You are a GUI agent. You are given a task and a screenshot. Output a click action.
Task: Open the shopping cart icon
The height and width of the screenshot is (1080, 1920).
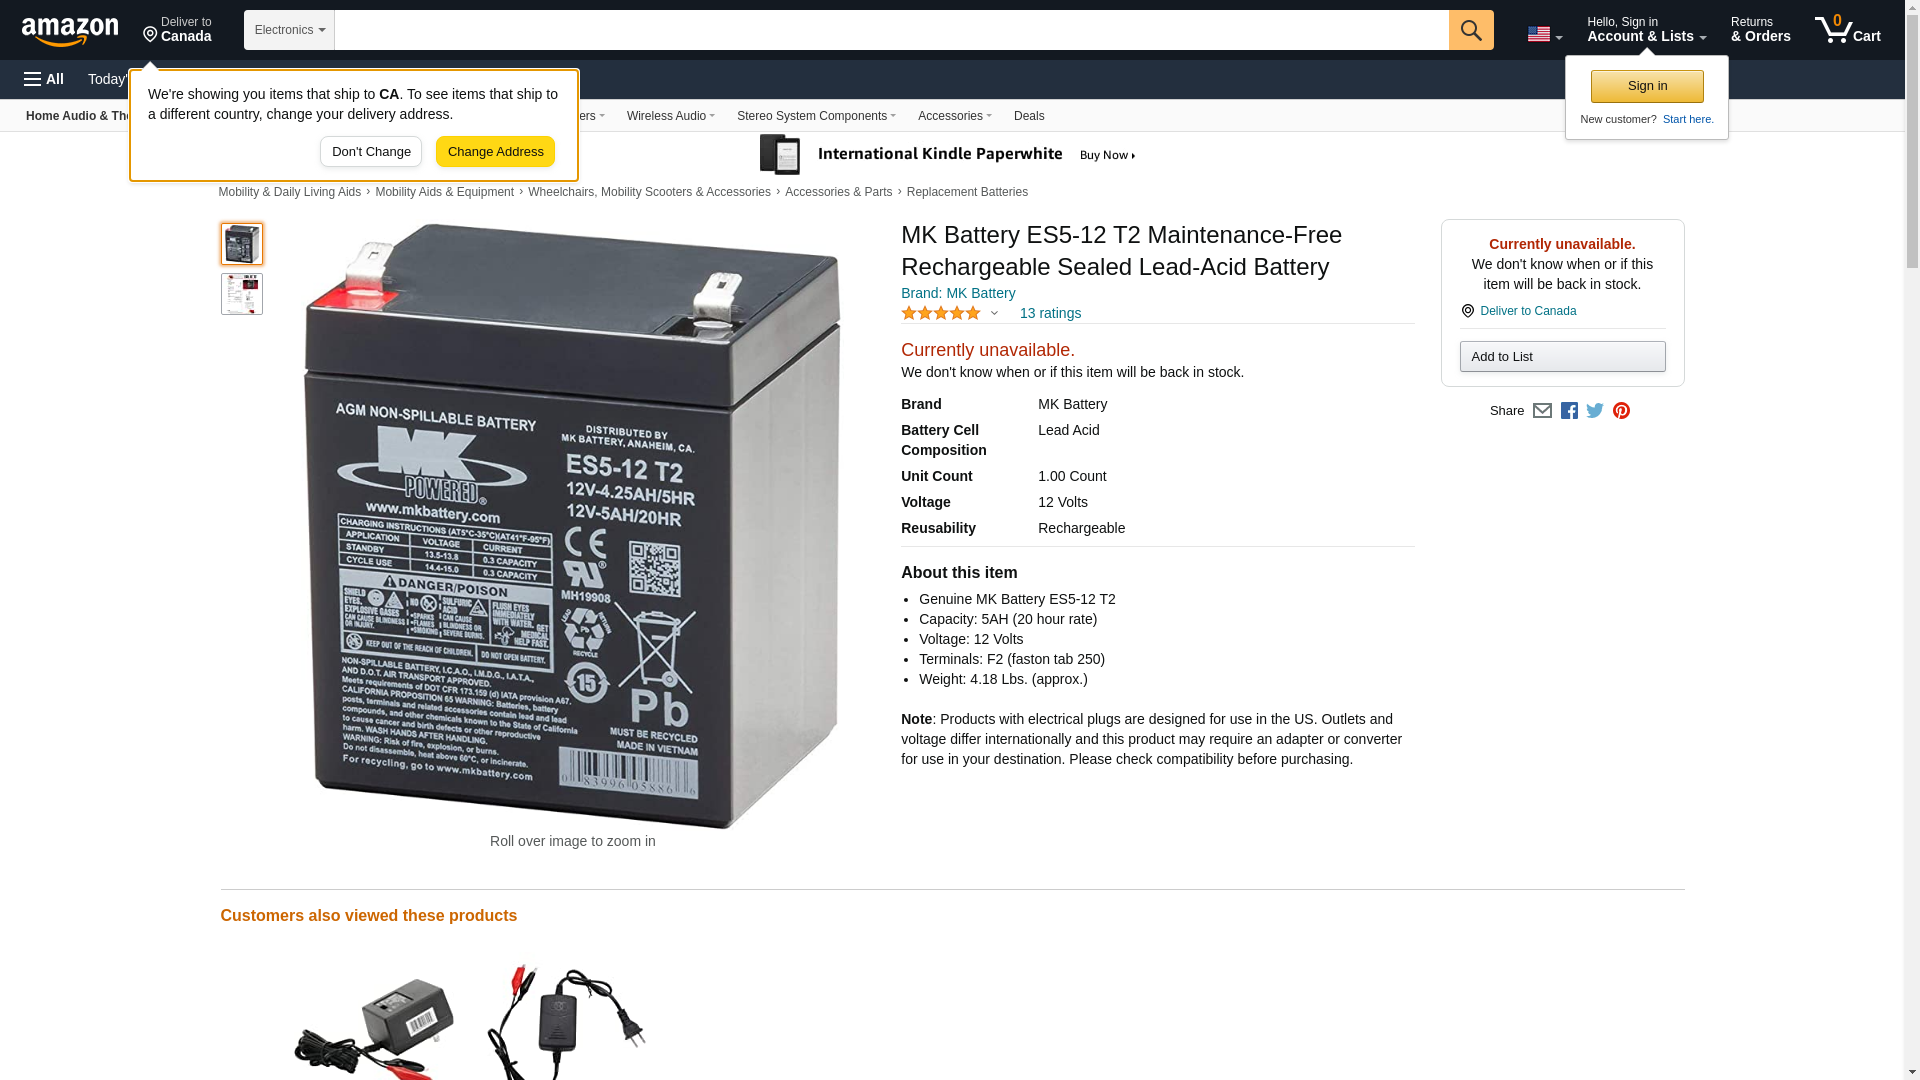point(1847,30)
